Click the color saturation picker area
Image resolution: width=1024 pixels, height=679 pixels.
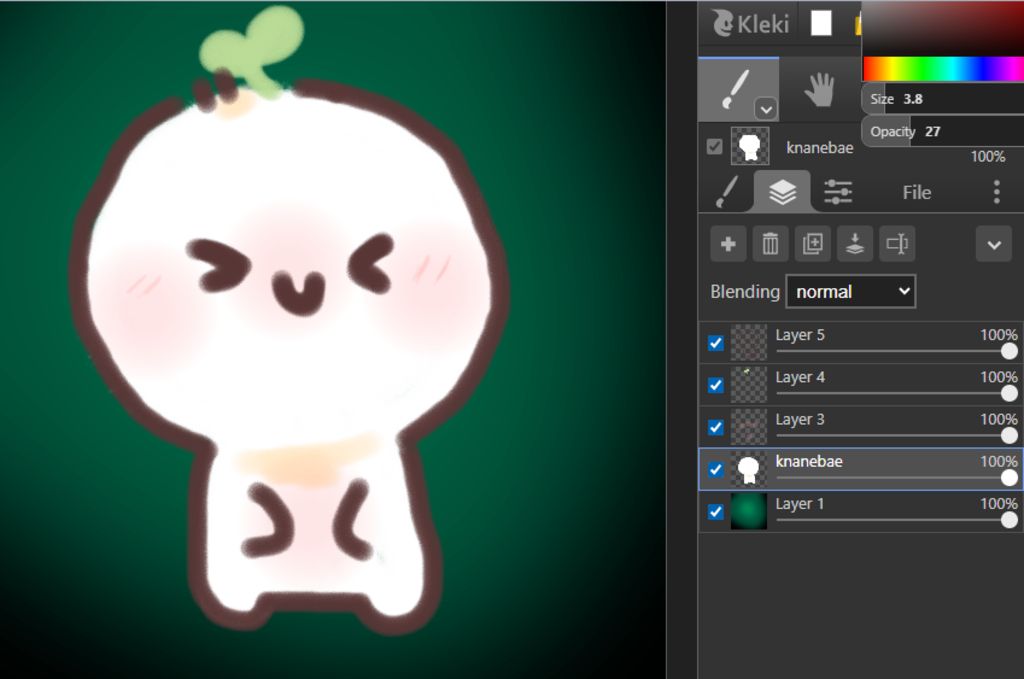(943, 28)
